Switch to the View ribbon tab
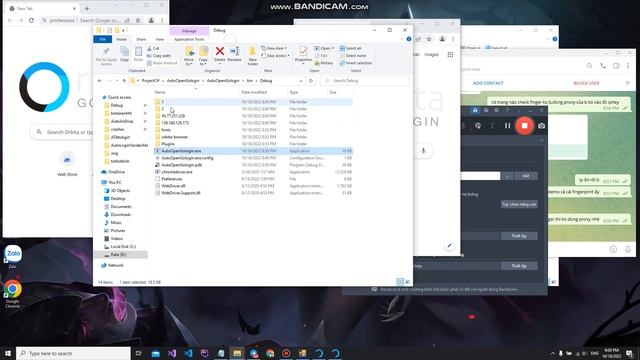The height and width of the screenshot is (360, 640). tap(160, 39)
